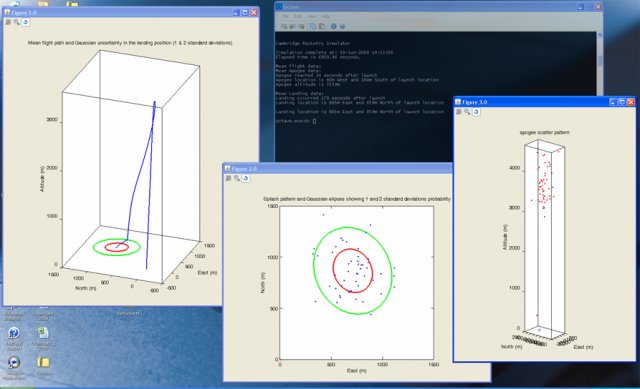Minimize the Octave window
The height and width of the screenshot is (389, 640).
click(580, 7)
